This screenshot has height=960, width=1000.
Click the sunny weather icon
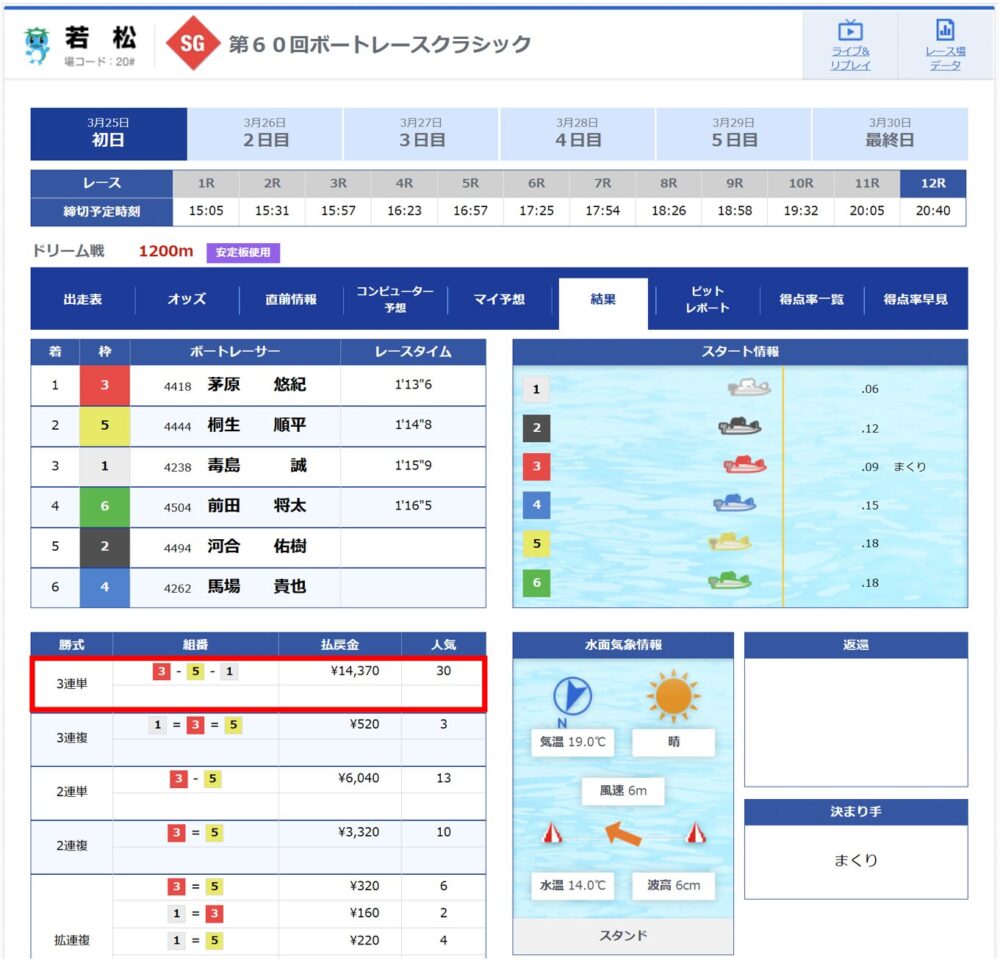tap(673, 696)
